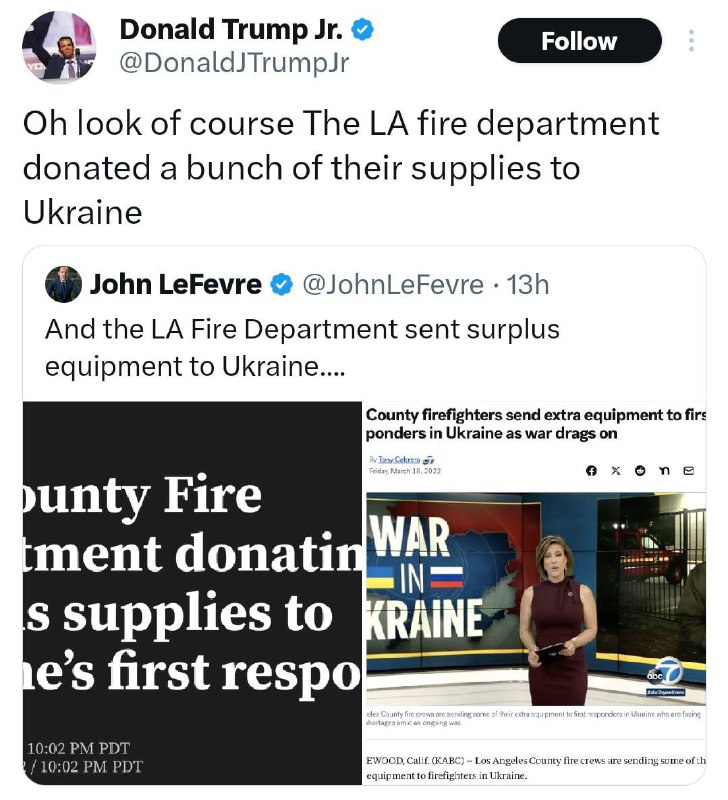The width and height of the screenshot is (728, 800).
Task: Click the Facebook share icon in article
Action: (x=591, y=471)
